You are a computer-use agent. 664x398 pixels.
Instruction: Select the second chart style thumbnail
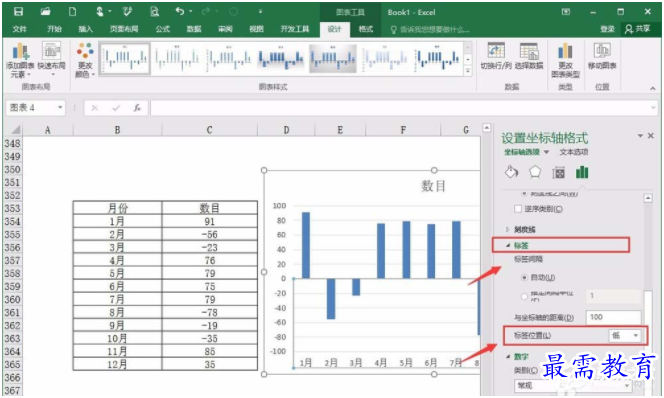(x=177, y=58)
